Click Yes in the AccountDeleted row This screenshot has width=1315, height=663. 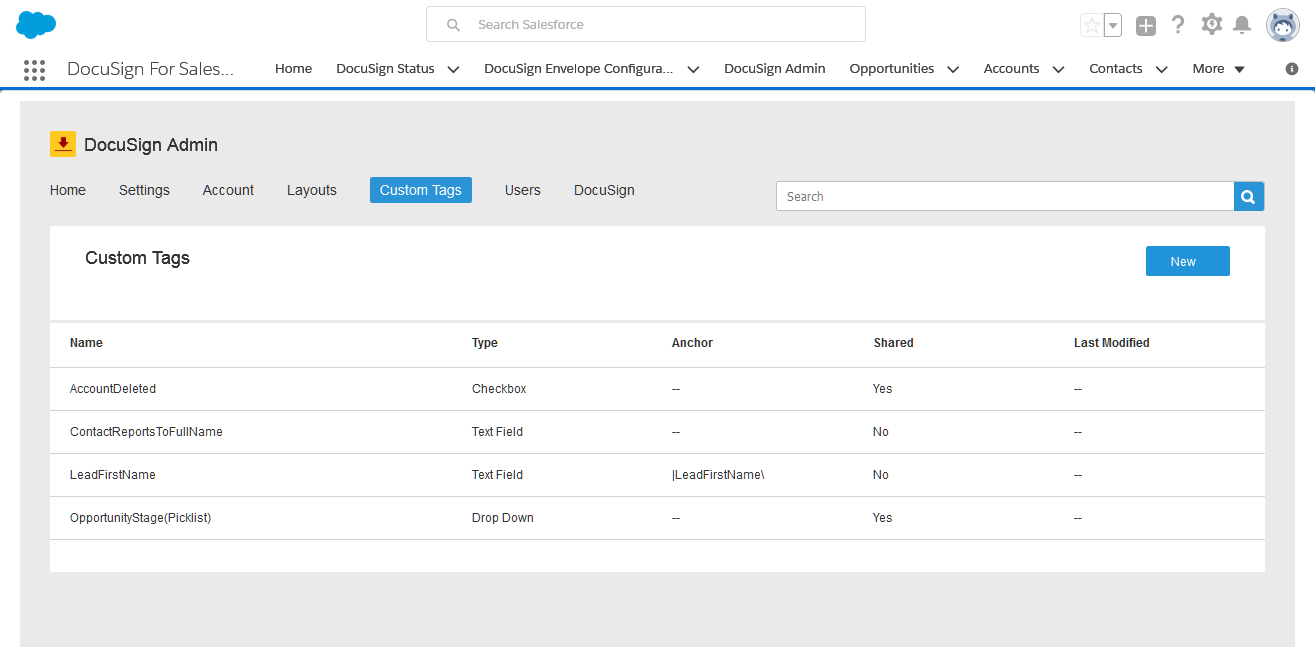(882, 389)
